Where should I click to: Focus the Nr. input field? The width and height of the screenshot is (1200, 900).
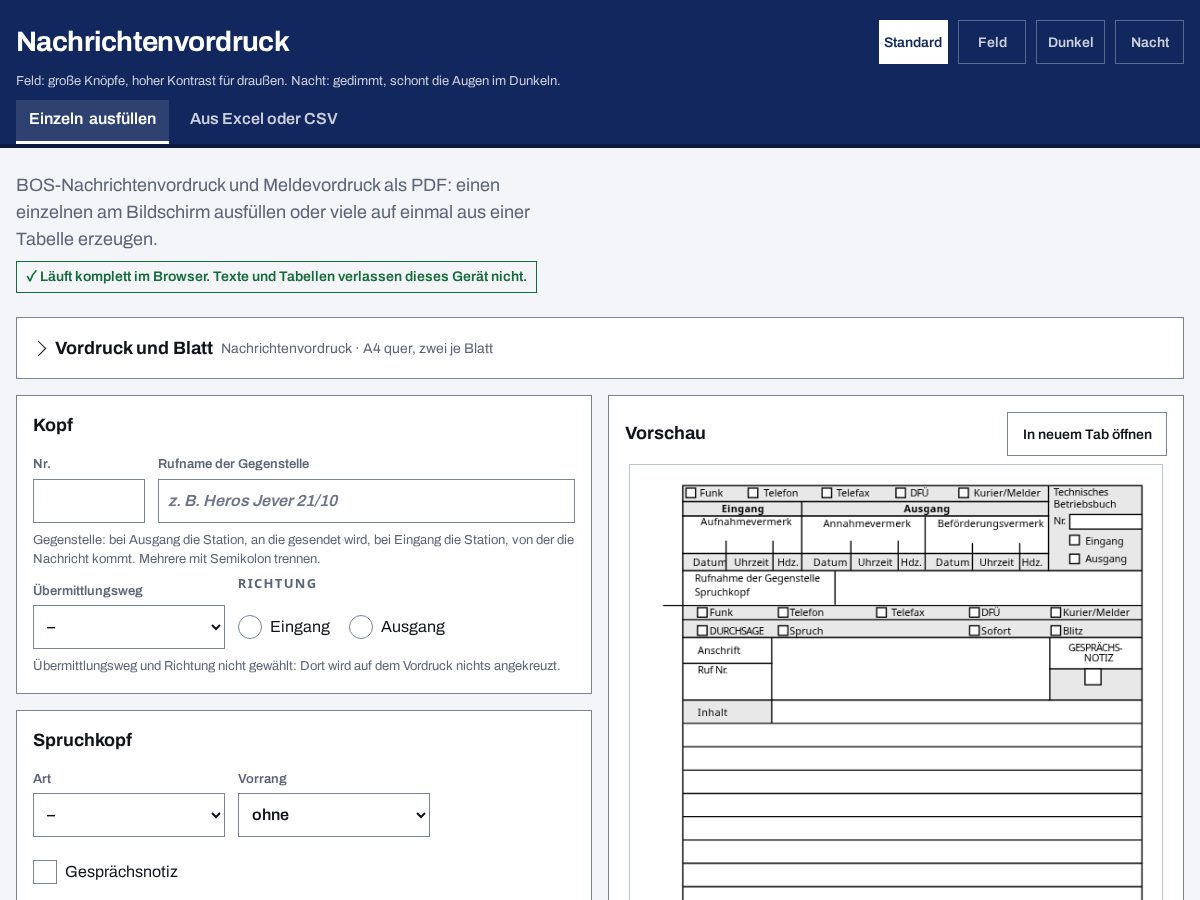click(89, 501)
